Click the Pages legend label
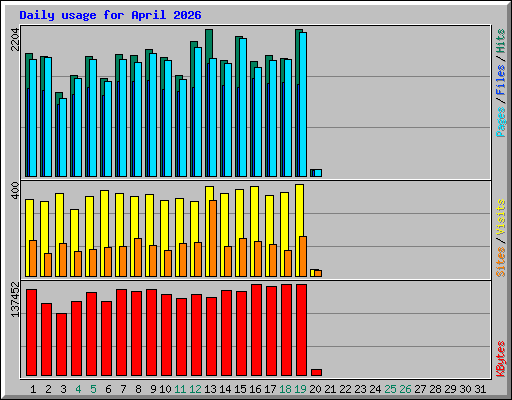512x400 pixels. point(501,122)
